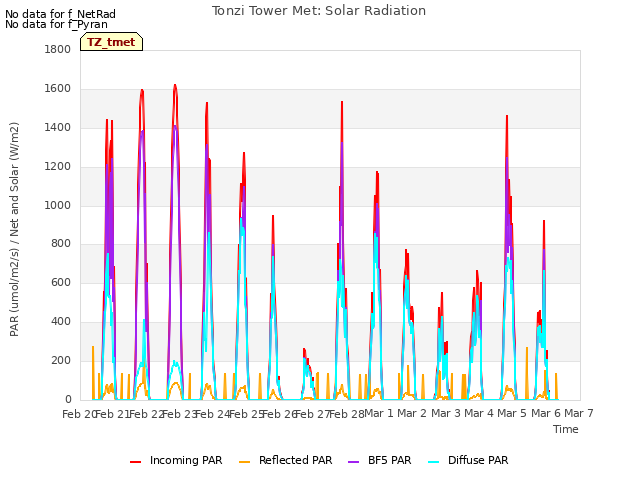Viewport: 640px width, 480px height.
Task: Click the Mar 5 x-axis tick label
Action: [512, 413]
